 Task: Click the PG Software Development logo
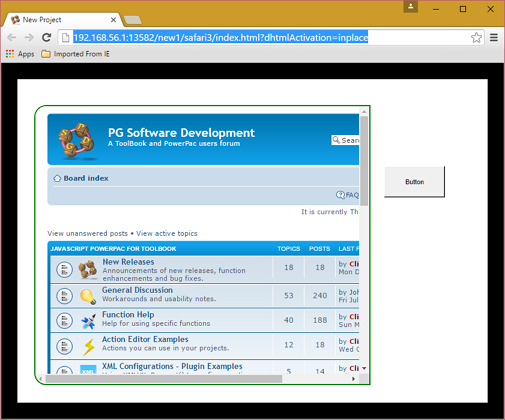click(77, 140)
